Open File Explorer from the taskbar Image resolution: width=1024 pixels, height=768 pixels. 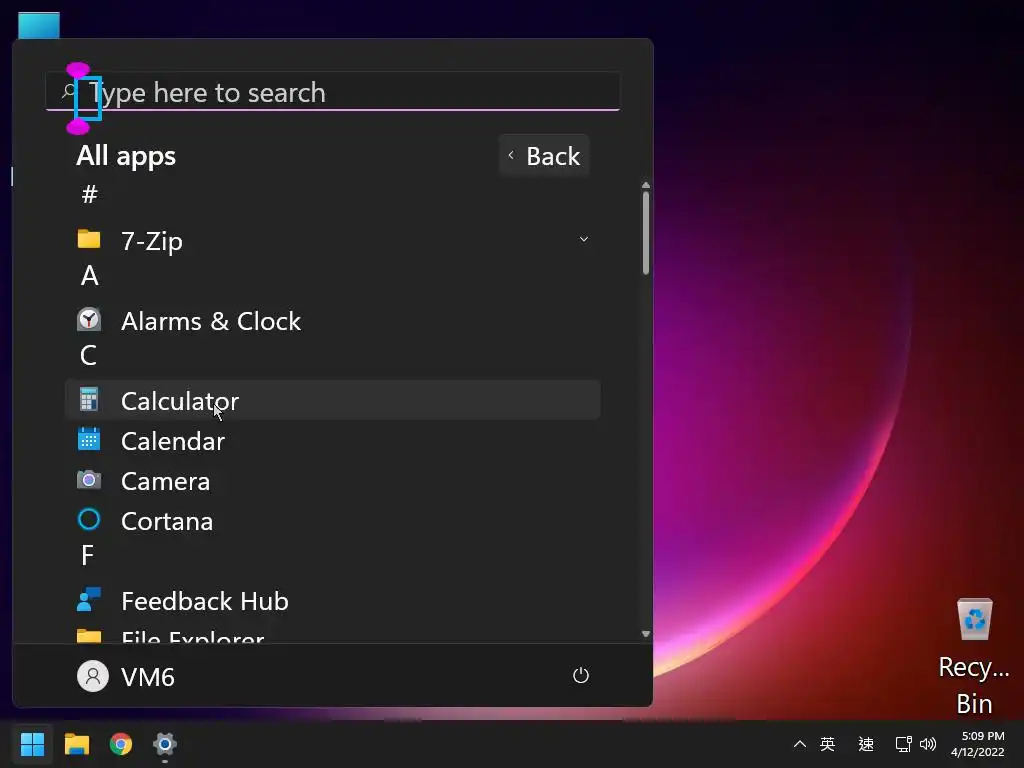click(x=76, y=744)
